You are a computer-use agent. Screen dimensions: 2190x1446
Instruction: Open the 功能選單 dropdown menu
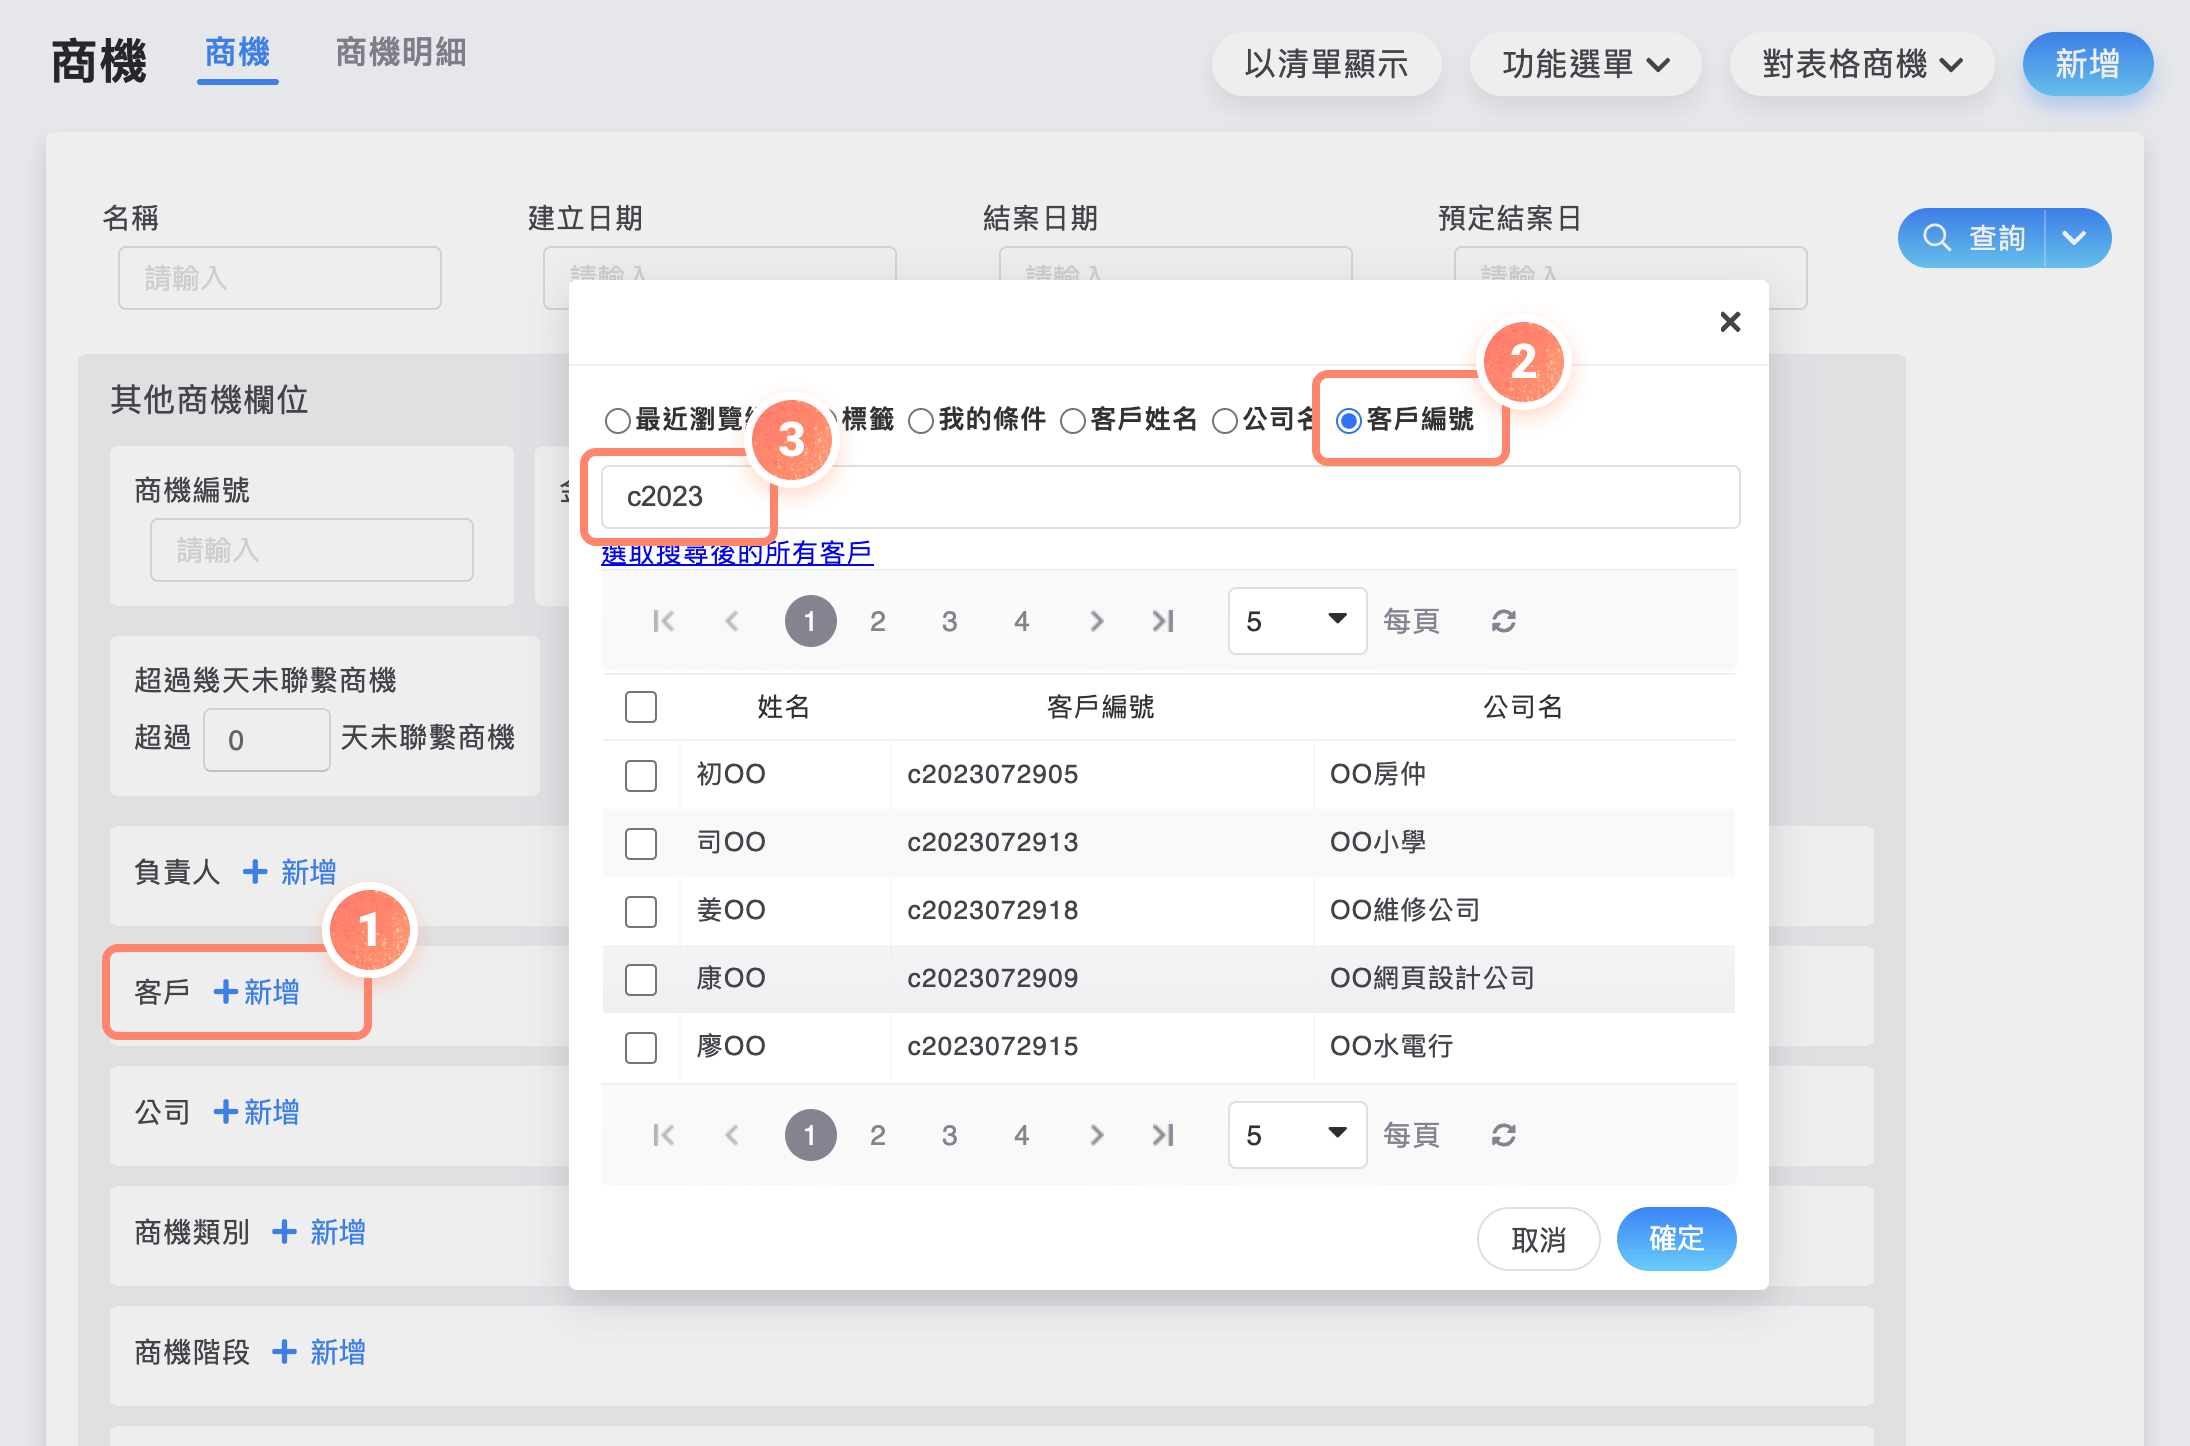point(1585,65)
